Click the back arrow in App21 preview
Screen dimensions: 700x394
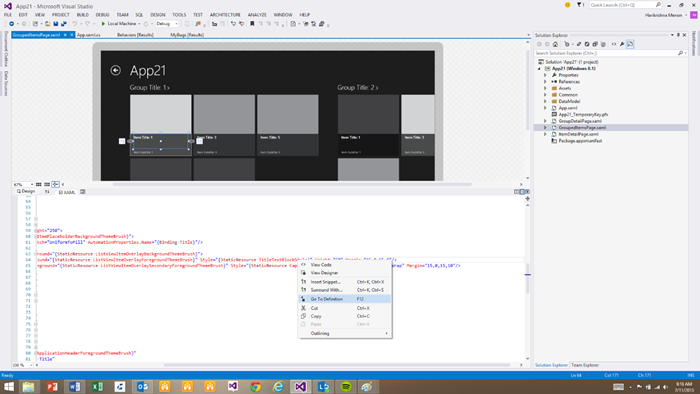point(115,70)
